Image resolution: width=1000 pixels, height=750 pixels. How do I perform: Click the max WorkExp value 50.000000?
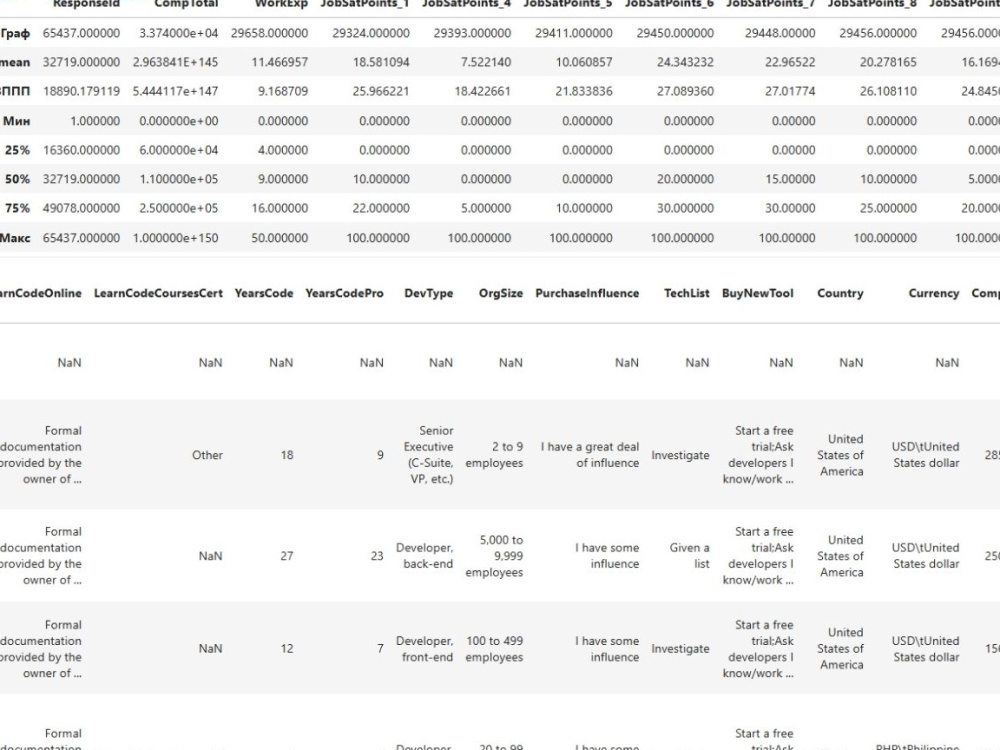click(x=279, y=238)
